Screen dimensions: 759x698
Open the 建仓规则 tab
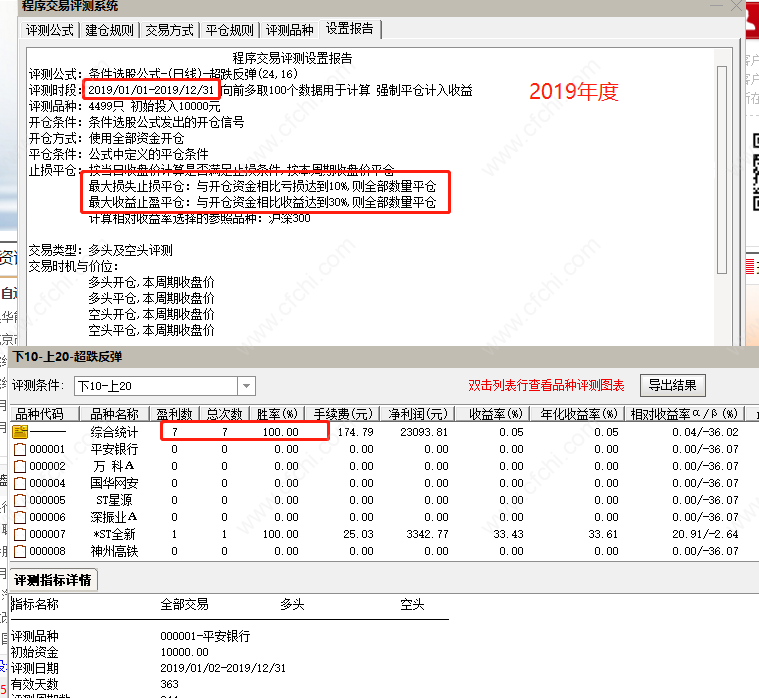[x=109, y=30]
